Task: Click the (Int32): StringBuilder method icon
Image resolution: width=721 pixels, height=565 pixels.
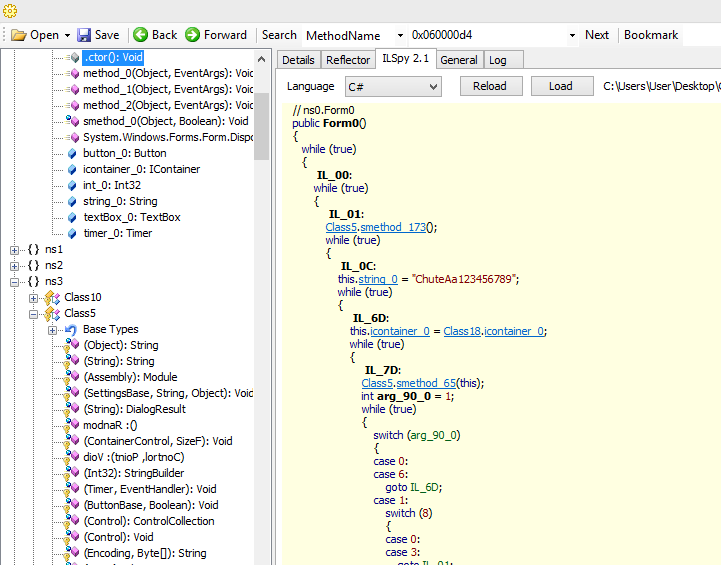Action: point(72,473)
